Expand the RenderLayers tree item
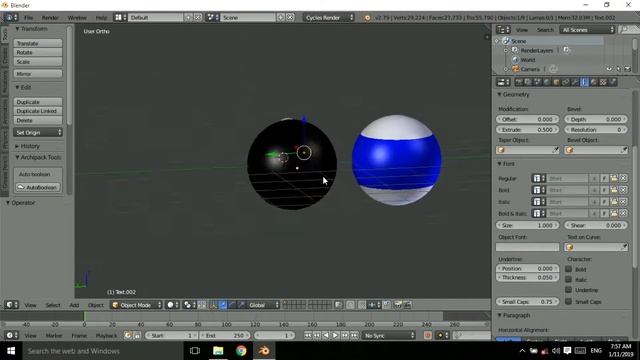 coord(506,50)
